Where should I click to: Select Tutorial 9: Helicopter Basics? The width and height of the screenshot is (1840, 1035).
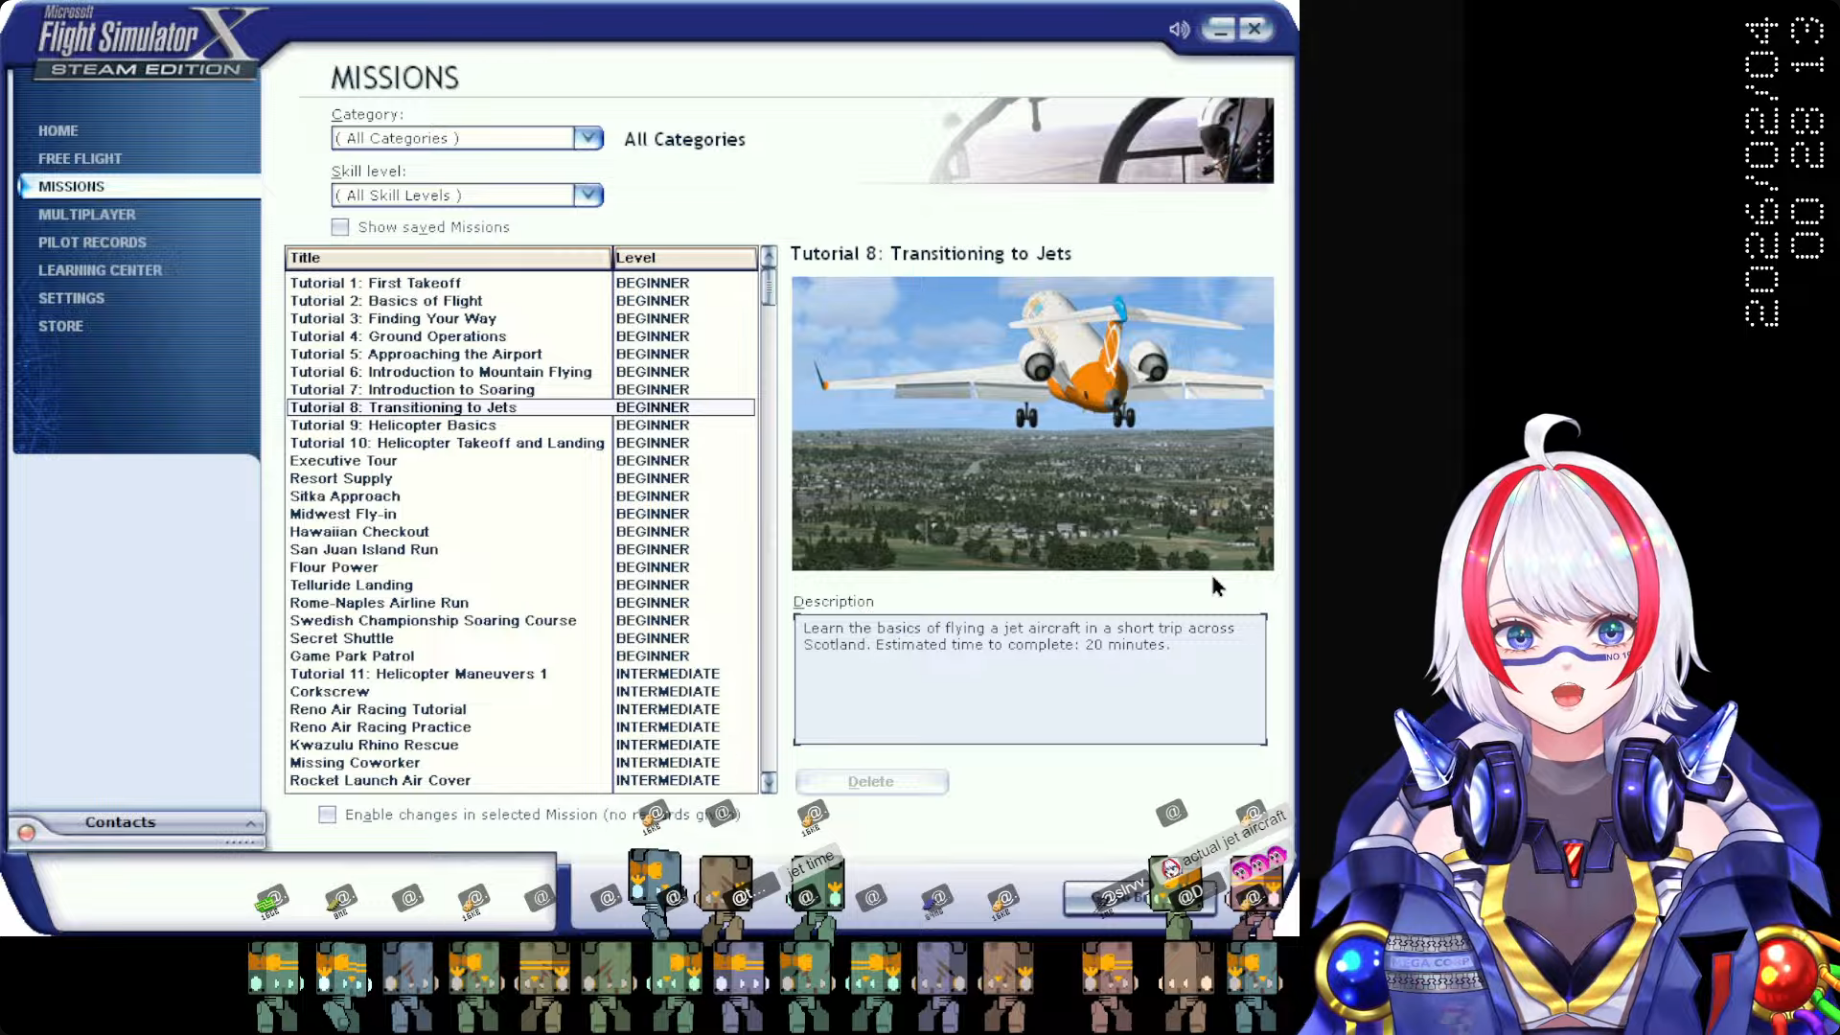tap(521, 425)
